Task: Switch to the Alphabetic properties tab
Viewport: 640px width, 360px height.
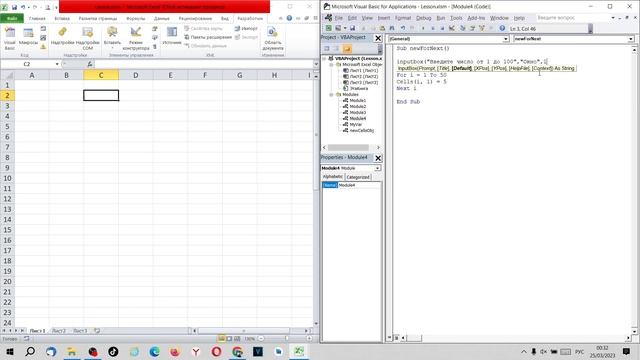Action: point(333,177)
